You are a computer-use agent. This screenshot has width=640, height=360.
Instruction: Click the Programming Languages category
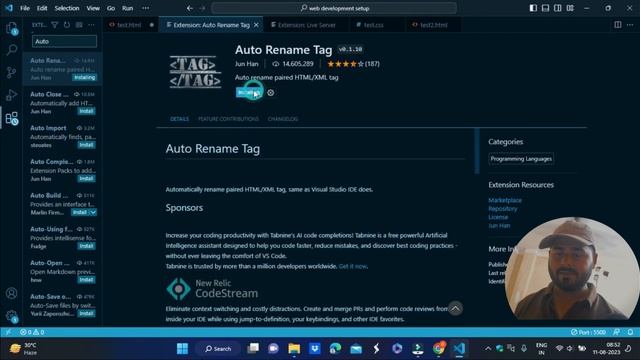point(521,159)
